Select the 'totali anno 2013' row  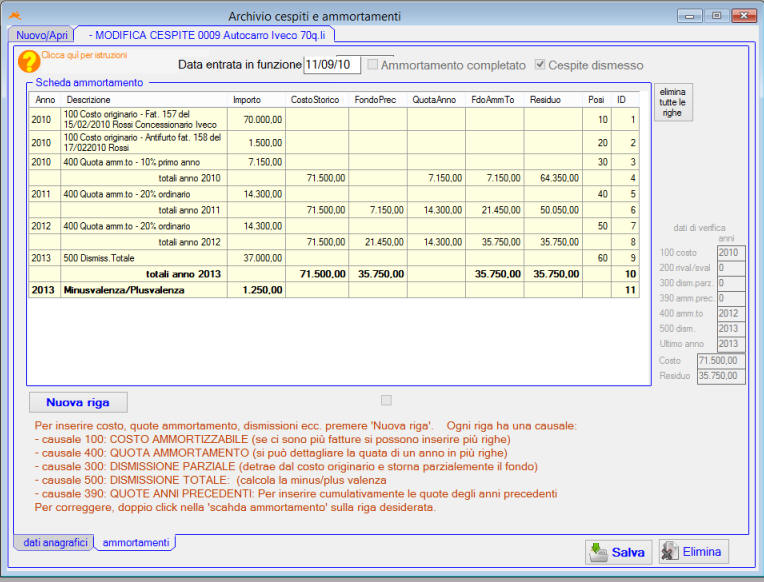point(334,274)
